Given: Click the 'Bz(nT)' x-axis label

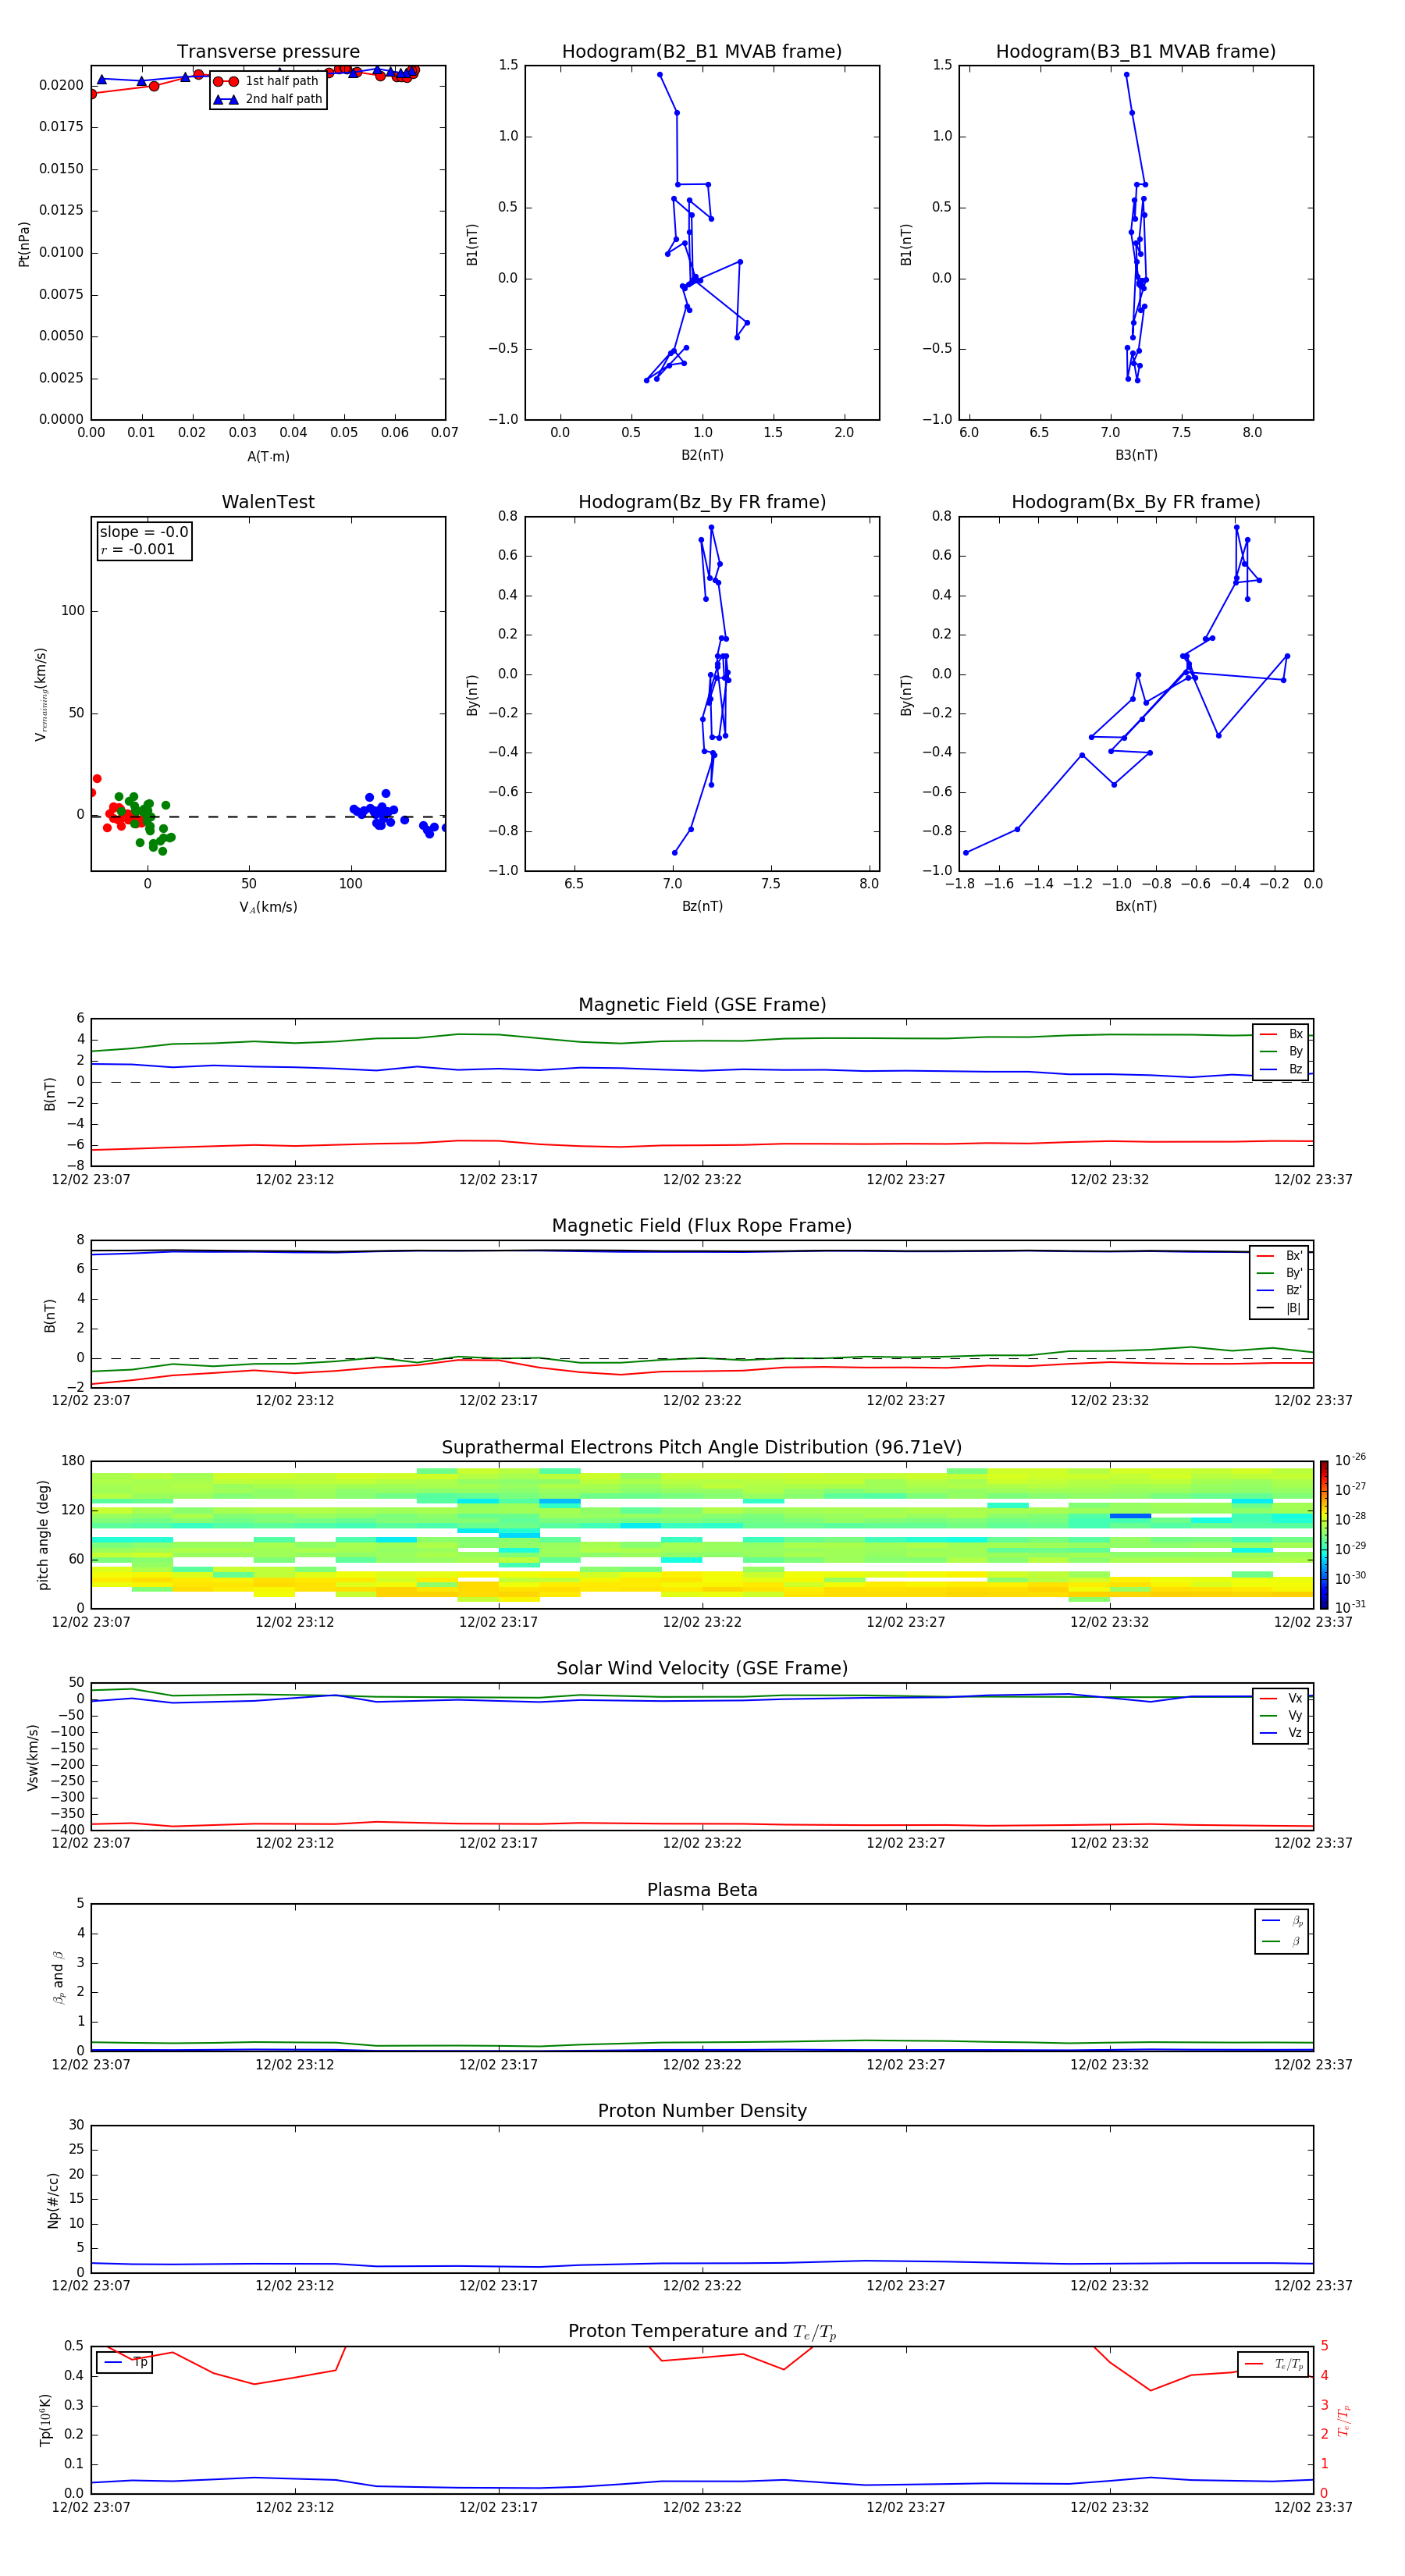Looking at the screenshot, I should pos(702,906).
